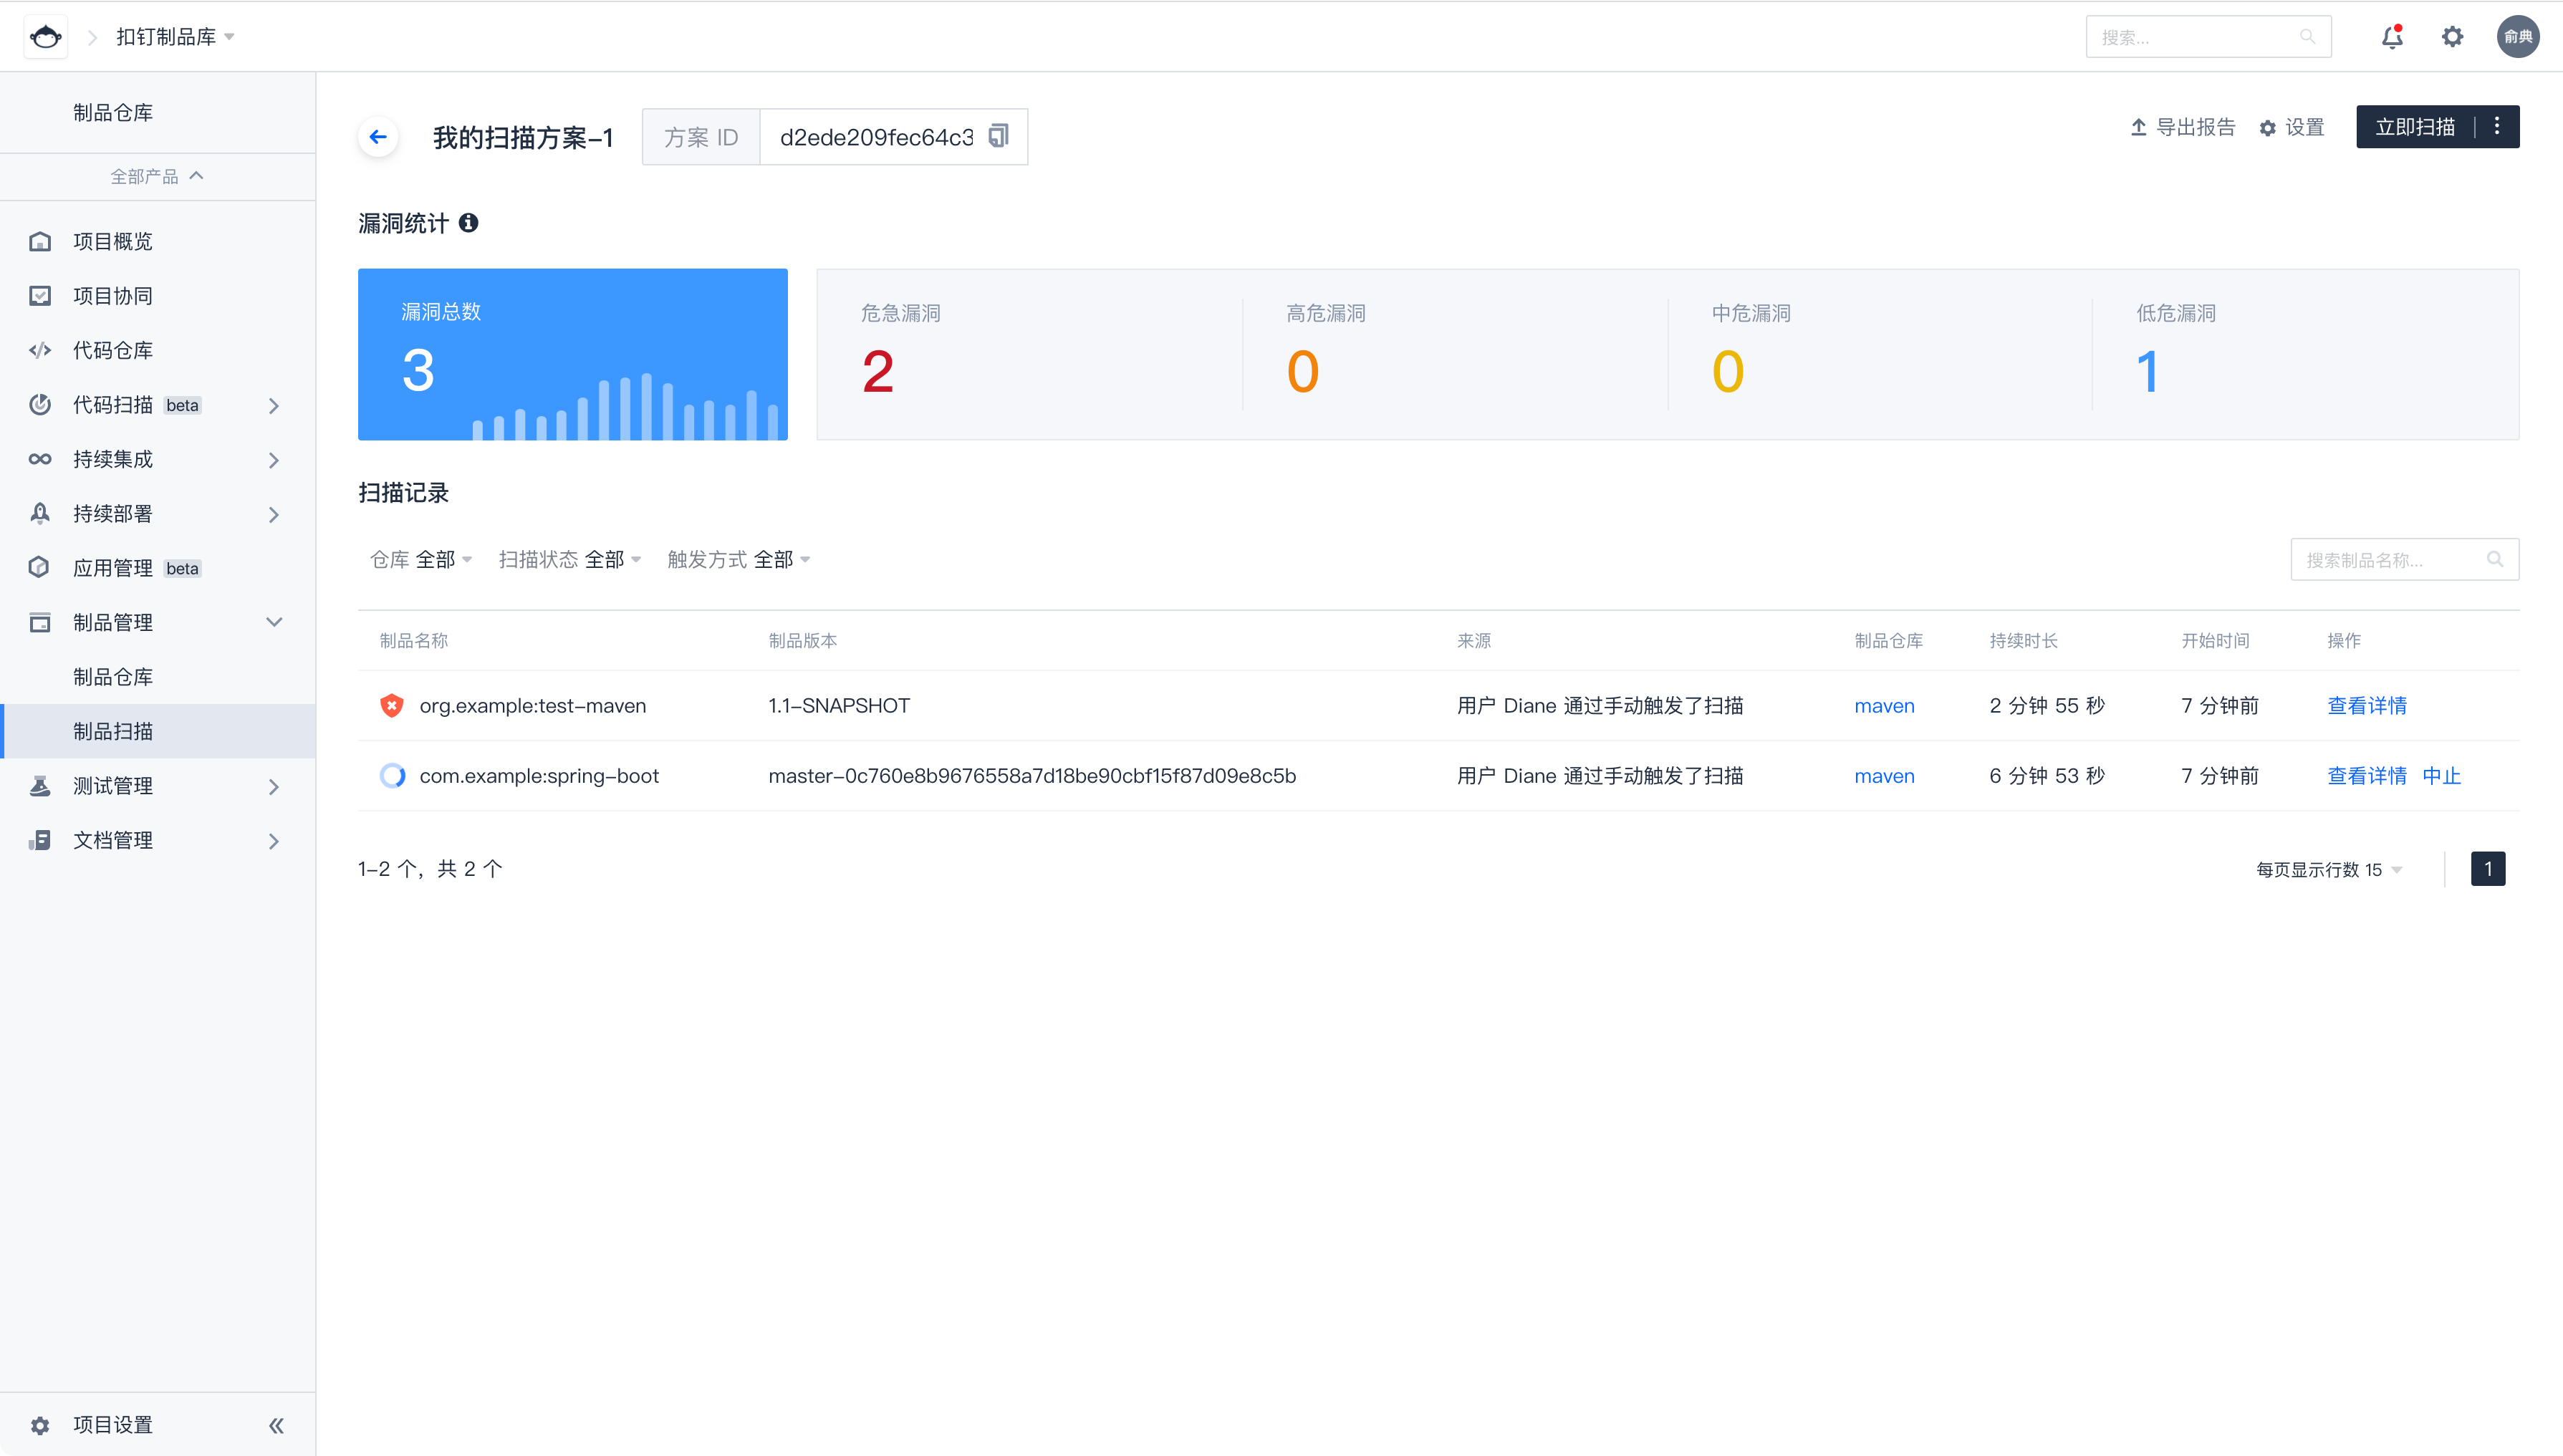Click the 搜索制品名称 search field

point(2390,560)
